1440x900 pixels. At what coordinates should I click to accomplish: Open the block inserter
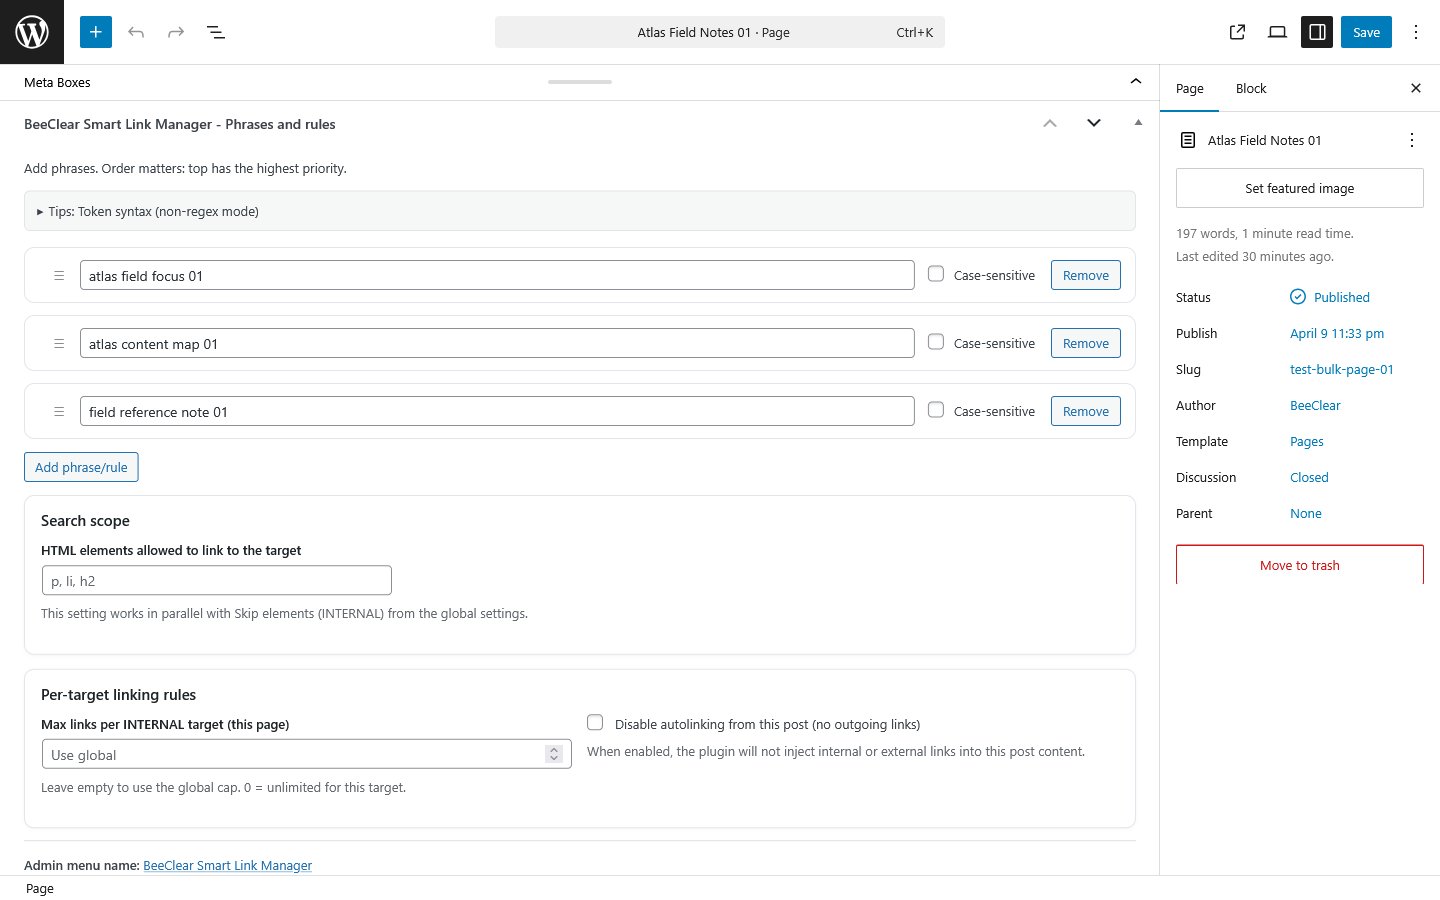click(x=95, y=31)
